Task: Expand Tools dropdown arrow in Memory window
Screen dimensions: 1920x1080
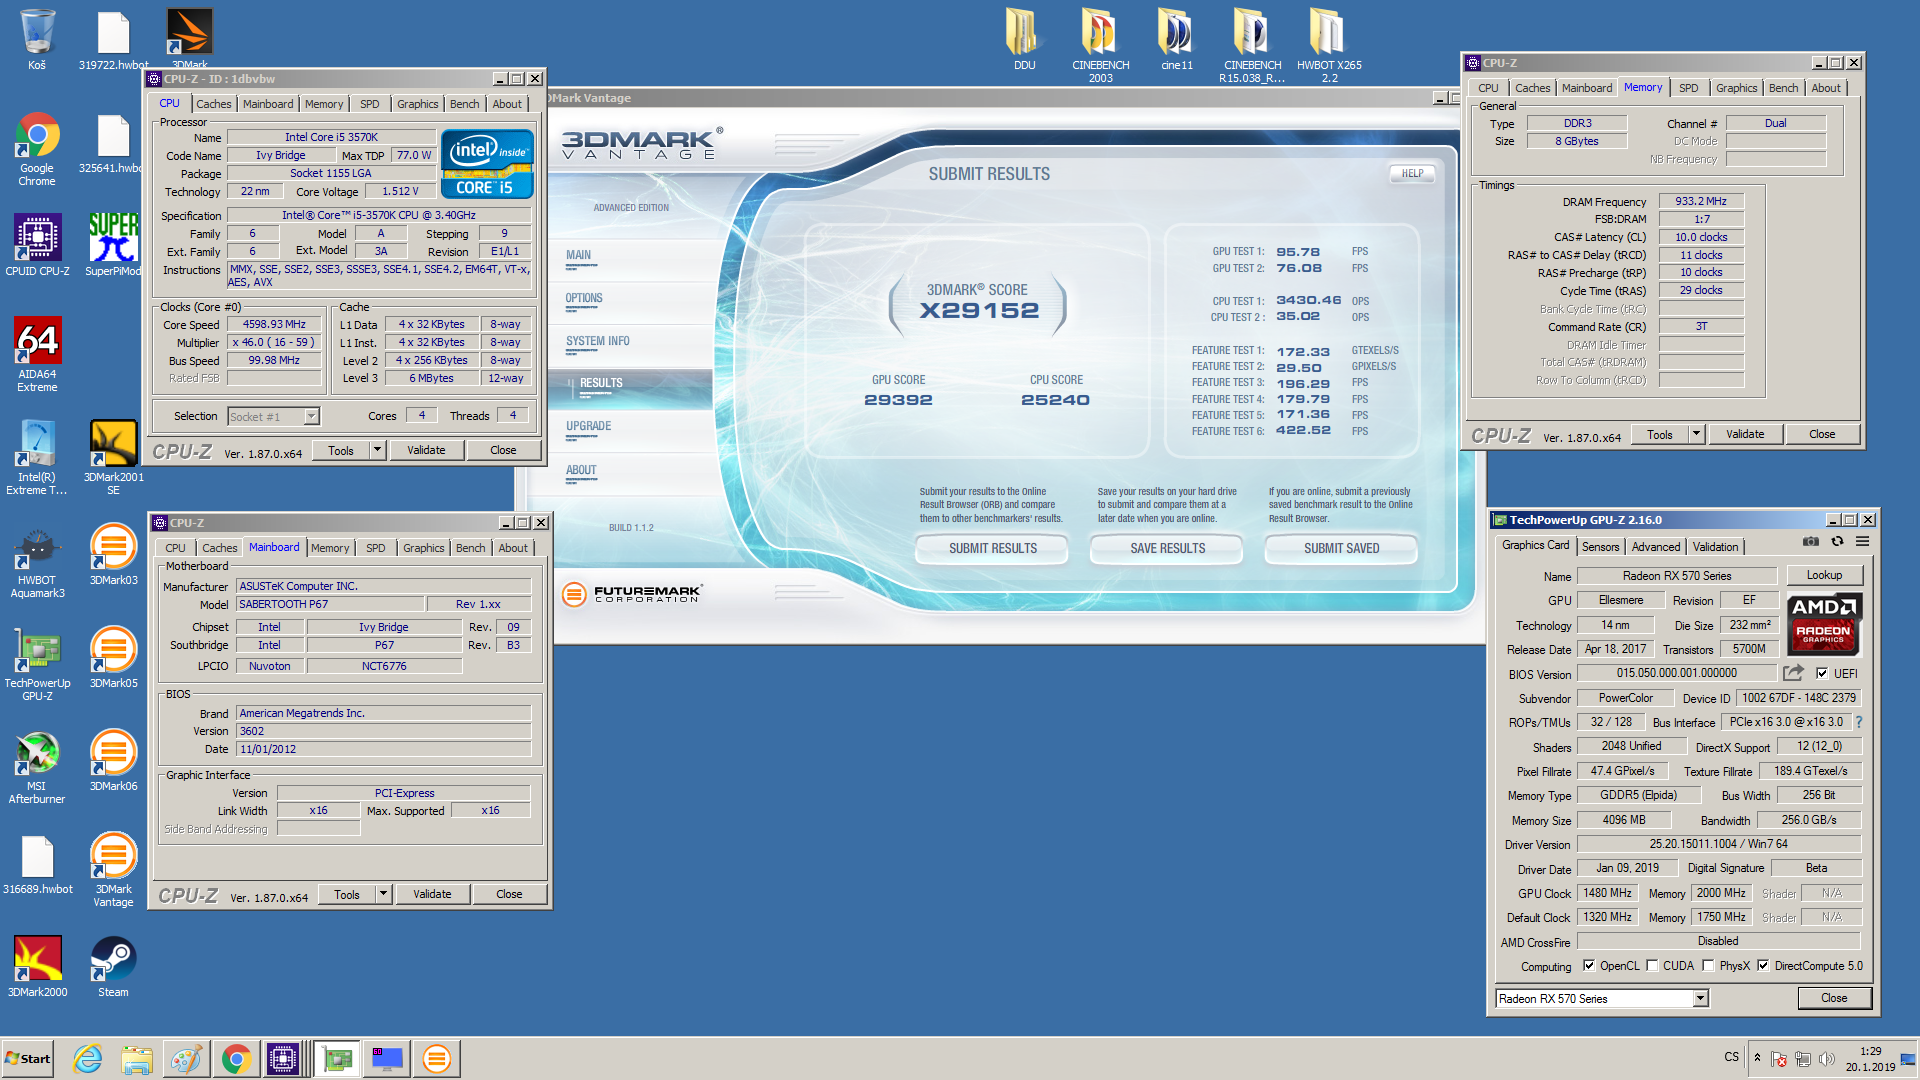Action: (x=1696, y=434)
